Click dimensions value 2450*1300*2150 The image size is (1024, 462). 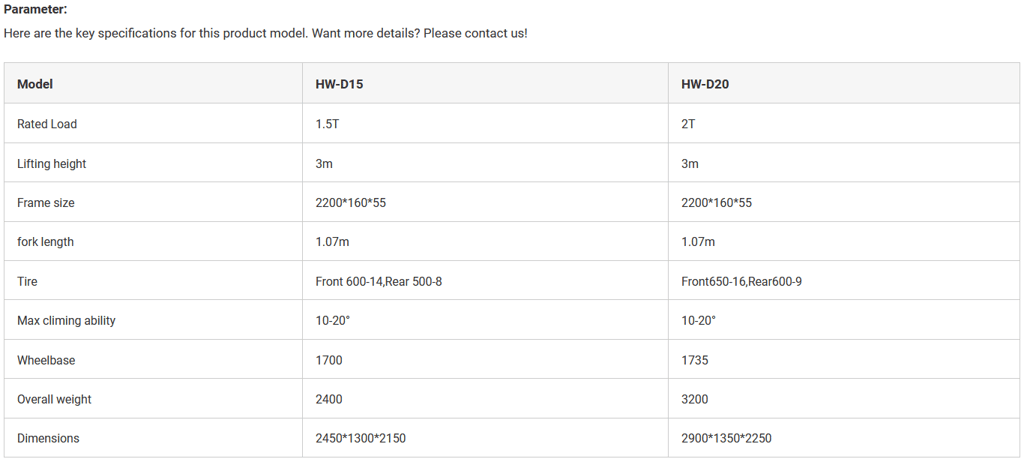point(360,438)
